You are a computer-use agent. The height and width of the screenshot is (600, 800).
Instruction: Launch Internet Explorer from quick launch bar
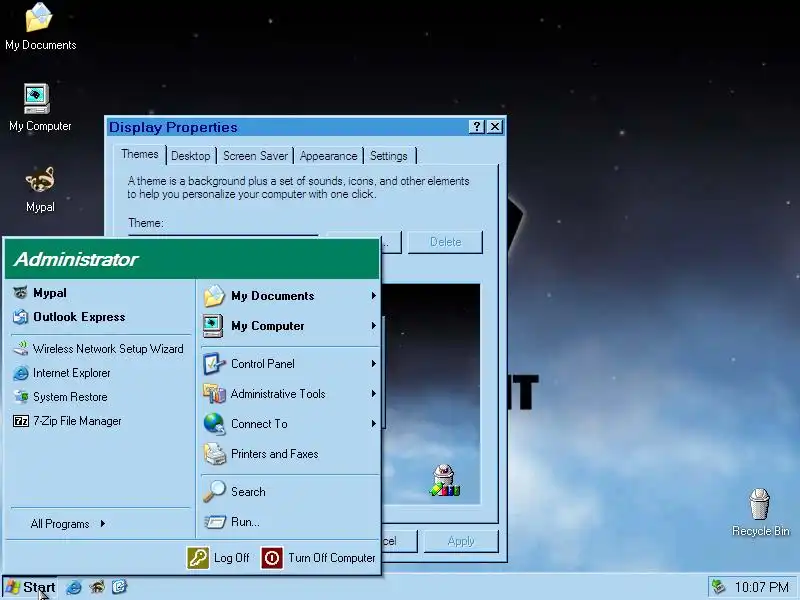click(73, 587)
